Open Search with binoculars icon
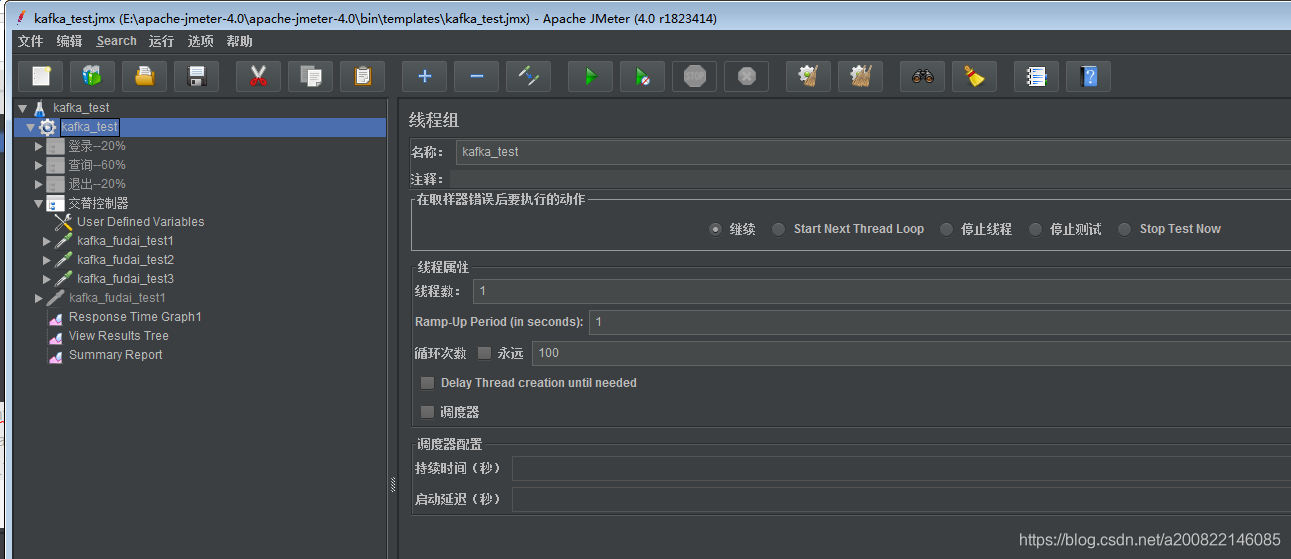This screenshot has height=559, width=1291. click(923, 76)
